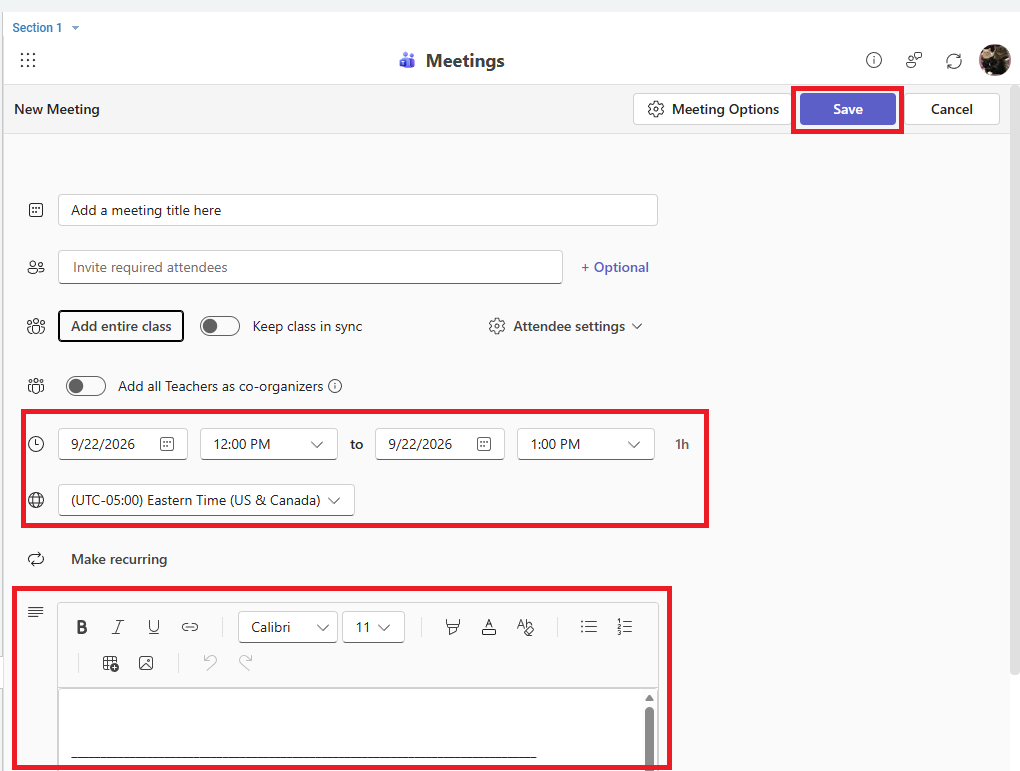Start a bulleted list
1020x771 pixels.
(x=588, y=627)
